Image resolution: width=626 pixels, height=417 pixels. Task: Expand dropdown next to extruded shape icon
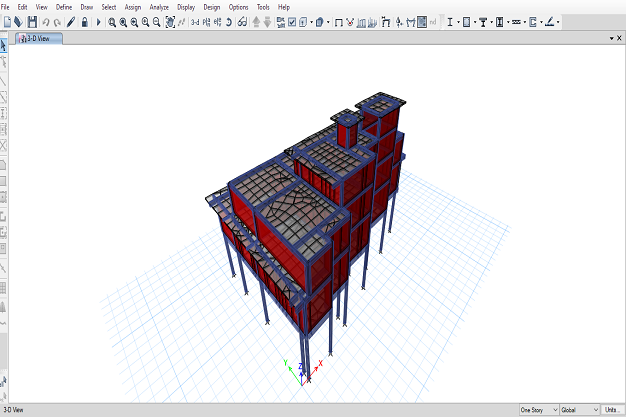(328, 22)
